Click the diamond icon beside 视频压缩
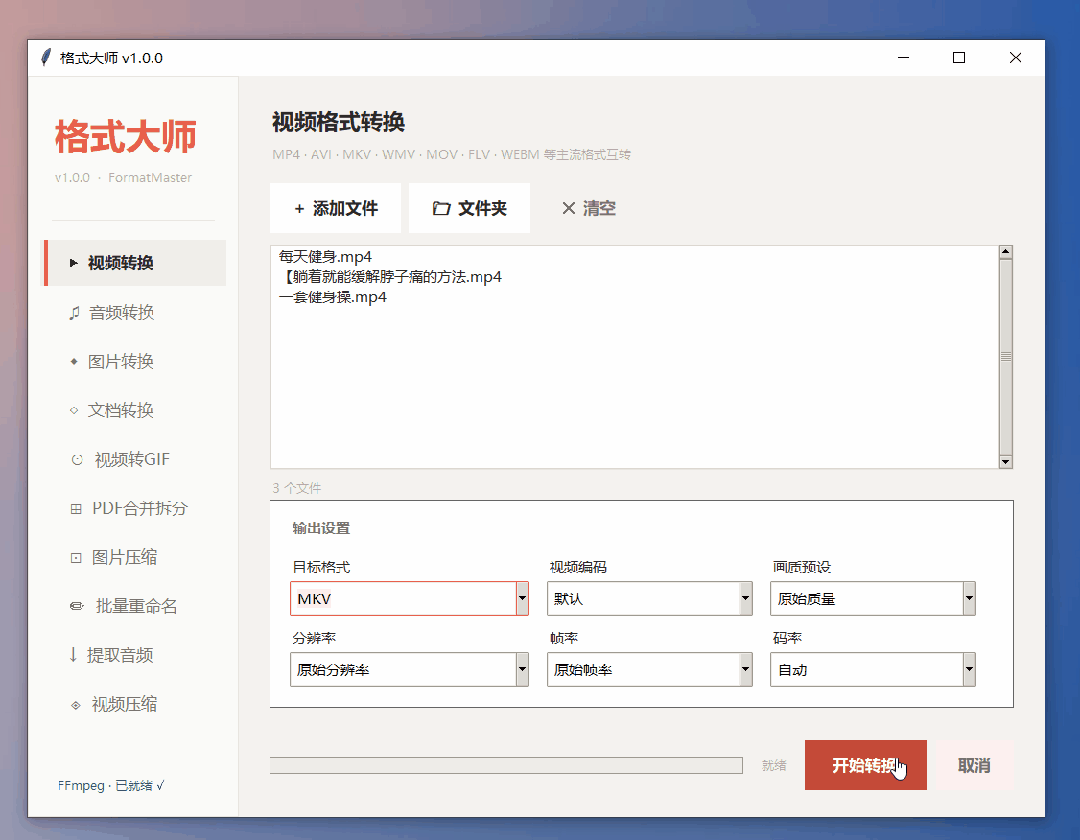 pos(76,705)
